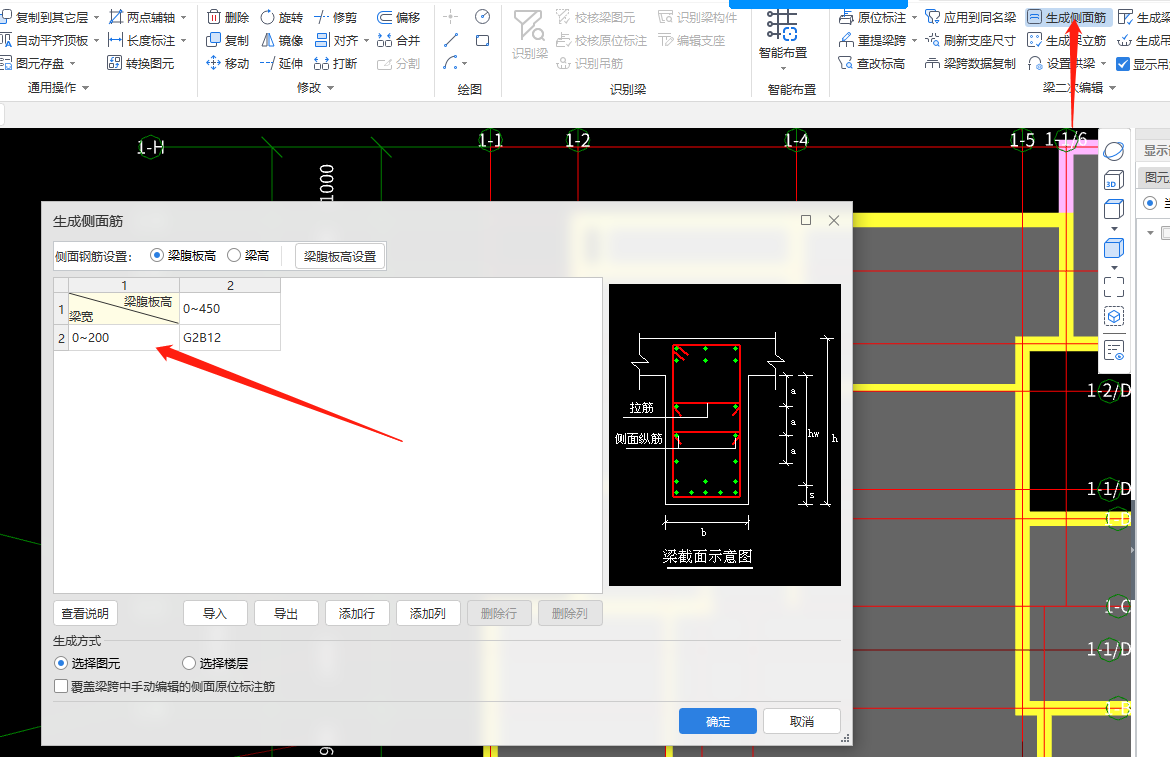Select table cell G2B12
Viewport: 1170px width, 757px height.
230,337
